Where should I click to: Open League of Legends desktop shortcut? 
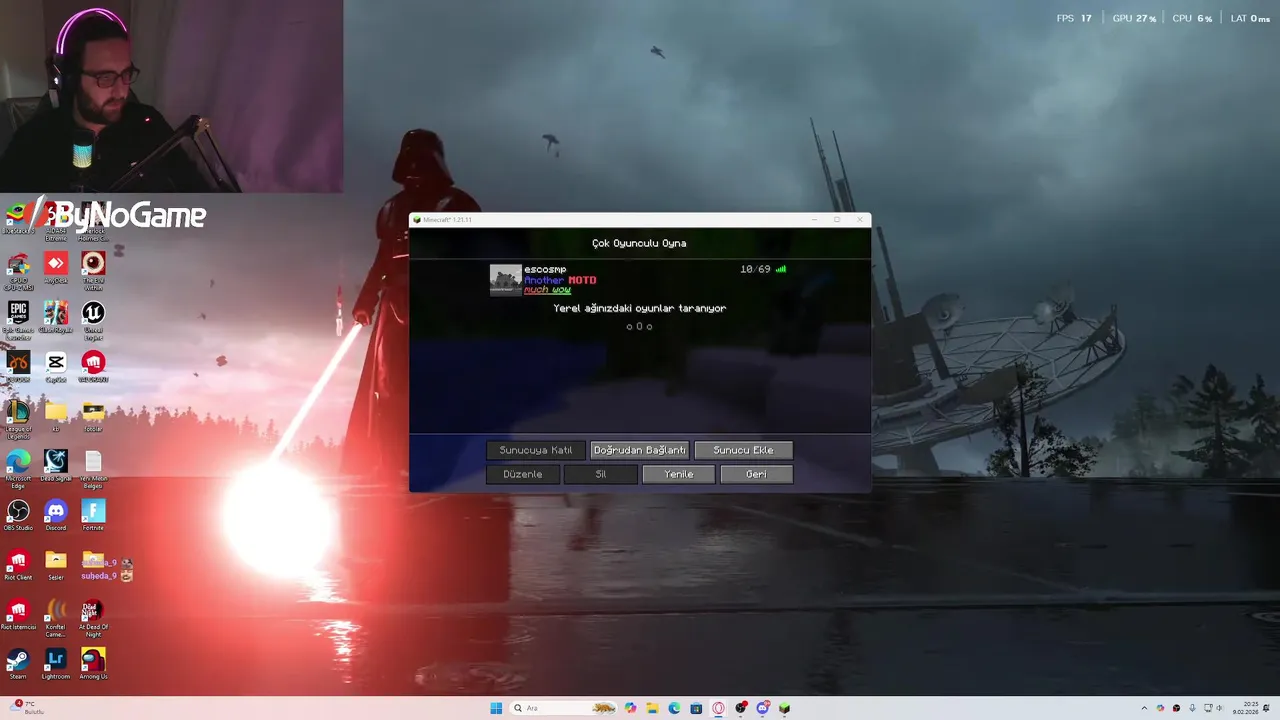[18, 418]
